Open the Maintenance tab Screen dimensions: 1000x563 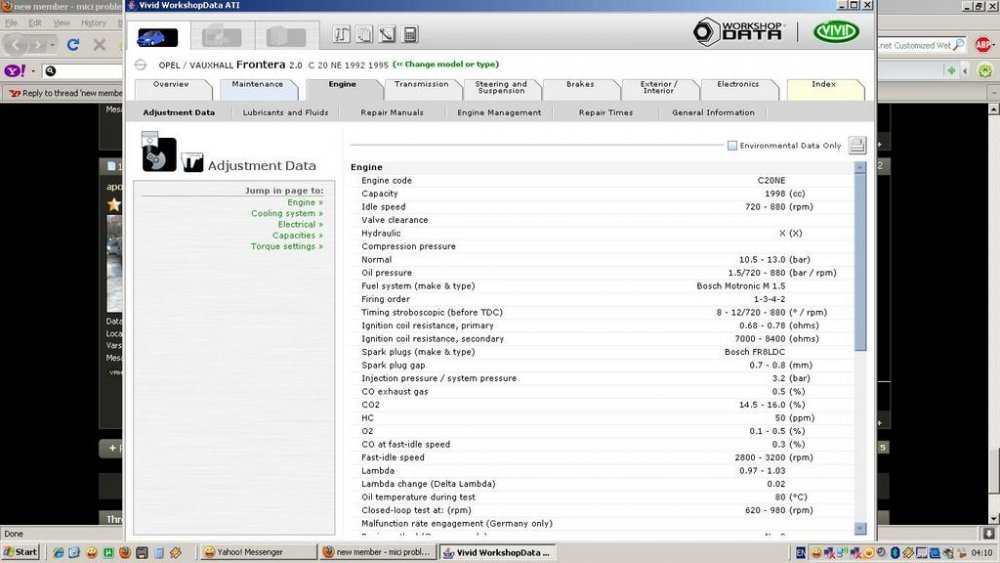click(257, 85)
